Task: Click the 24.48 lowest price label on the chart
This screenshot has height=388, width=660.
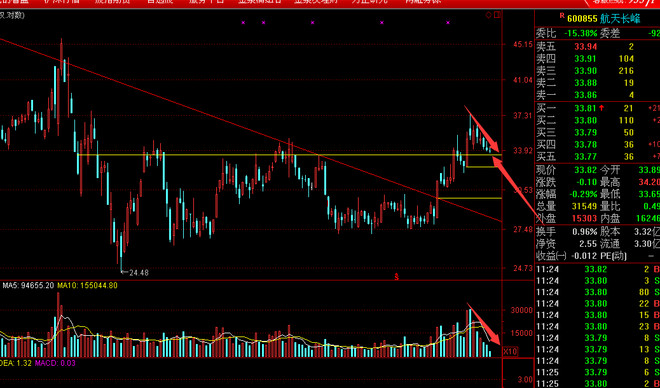Action: tap(139, 273)
